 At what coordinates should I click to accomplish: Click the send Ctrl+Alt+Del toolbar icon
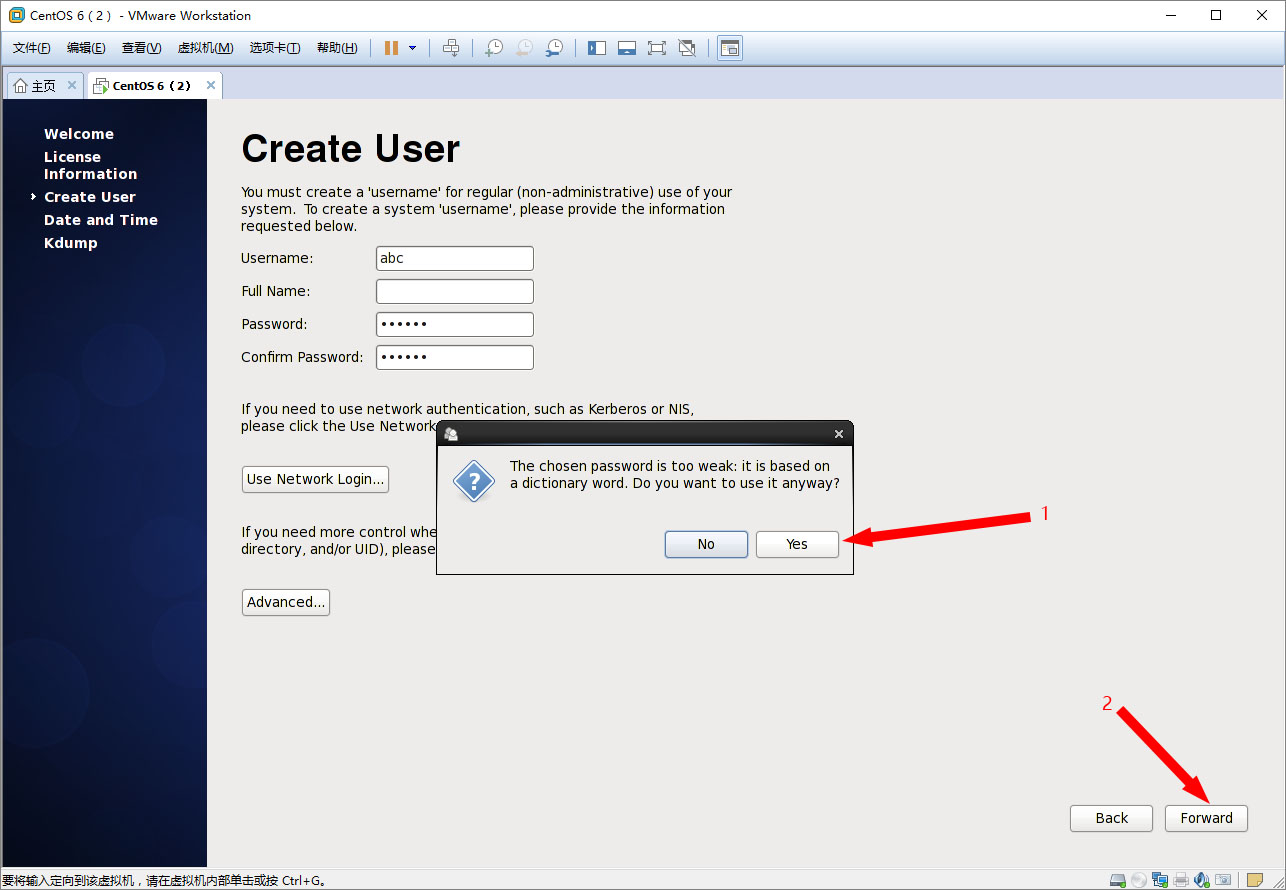point(451,48)
